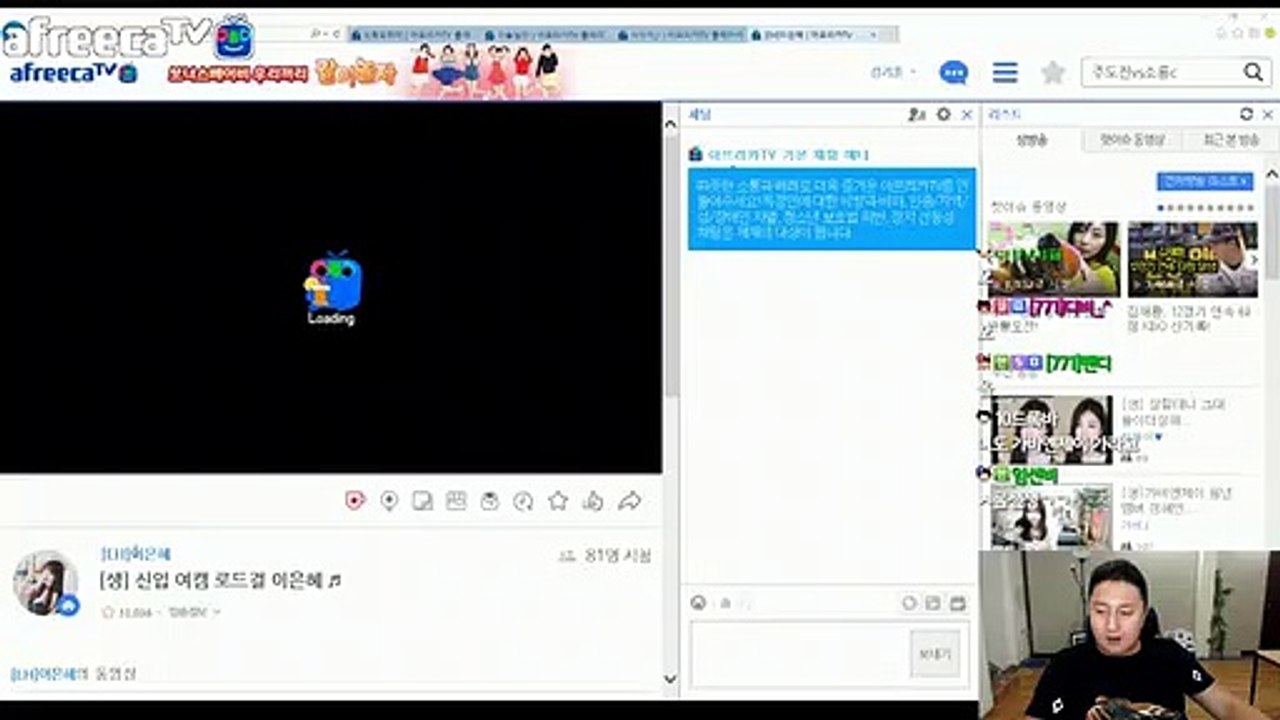The width and height of the screenshot is (1280, 720).
Task: Click the afreecaTV chat notice title
Action: (x=779, y=154)
